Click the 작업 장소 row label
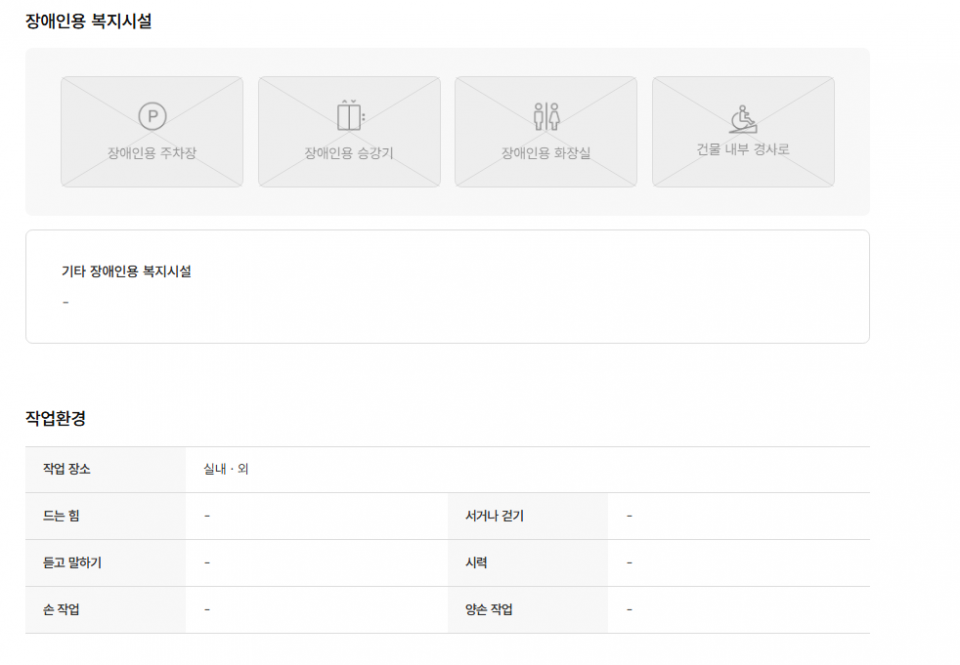The width and height of the screenshot is (960, 665). coord(66,469)
